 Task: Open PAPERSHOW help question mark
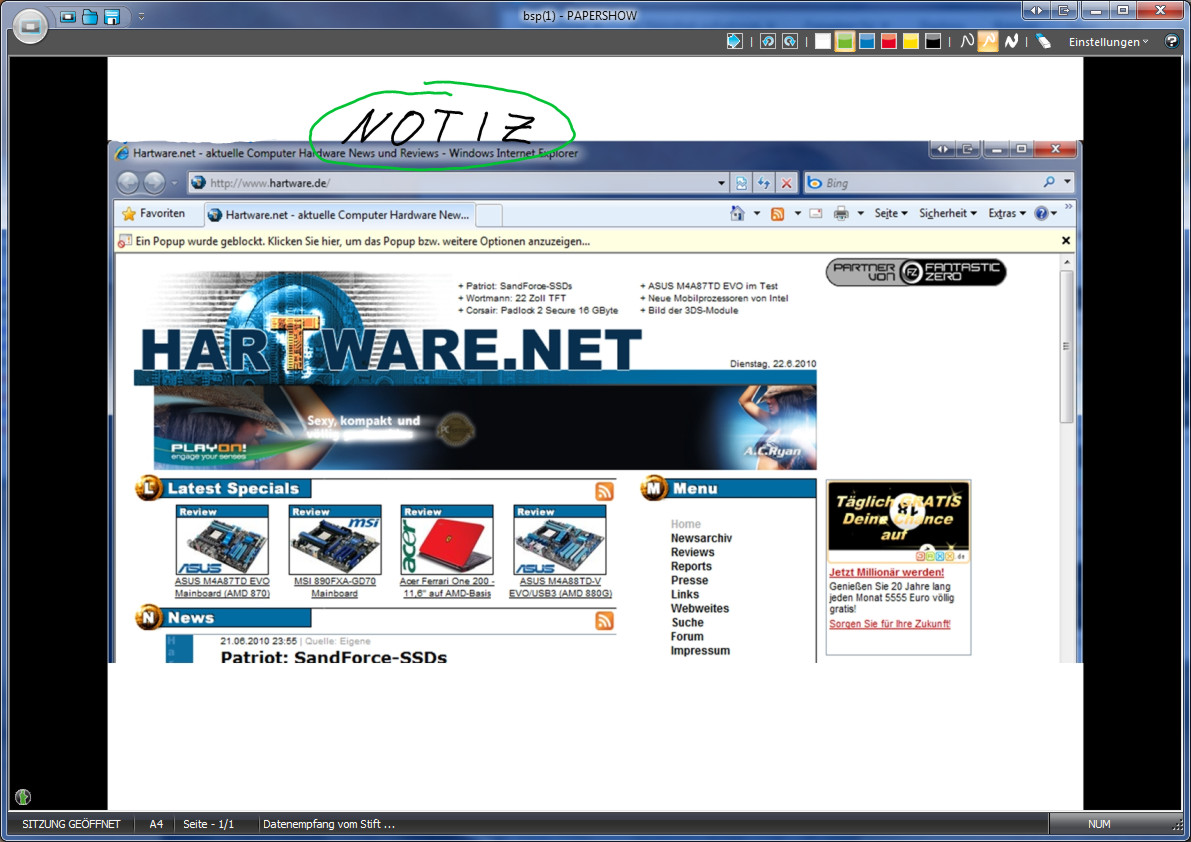pyautogui.click(x=1172, y=41)
